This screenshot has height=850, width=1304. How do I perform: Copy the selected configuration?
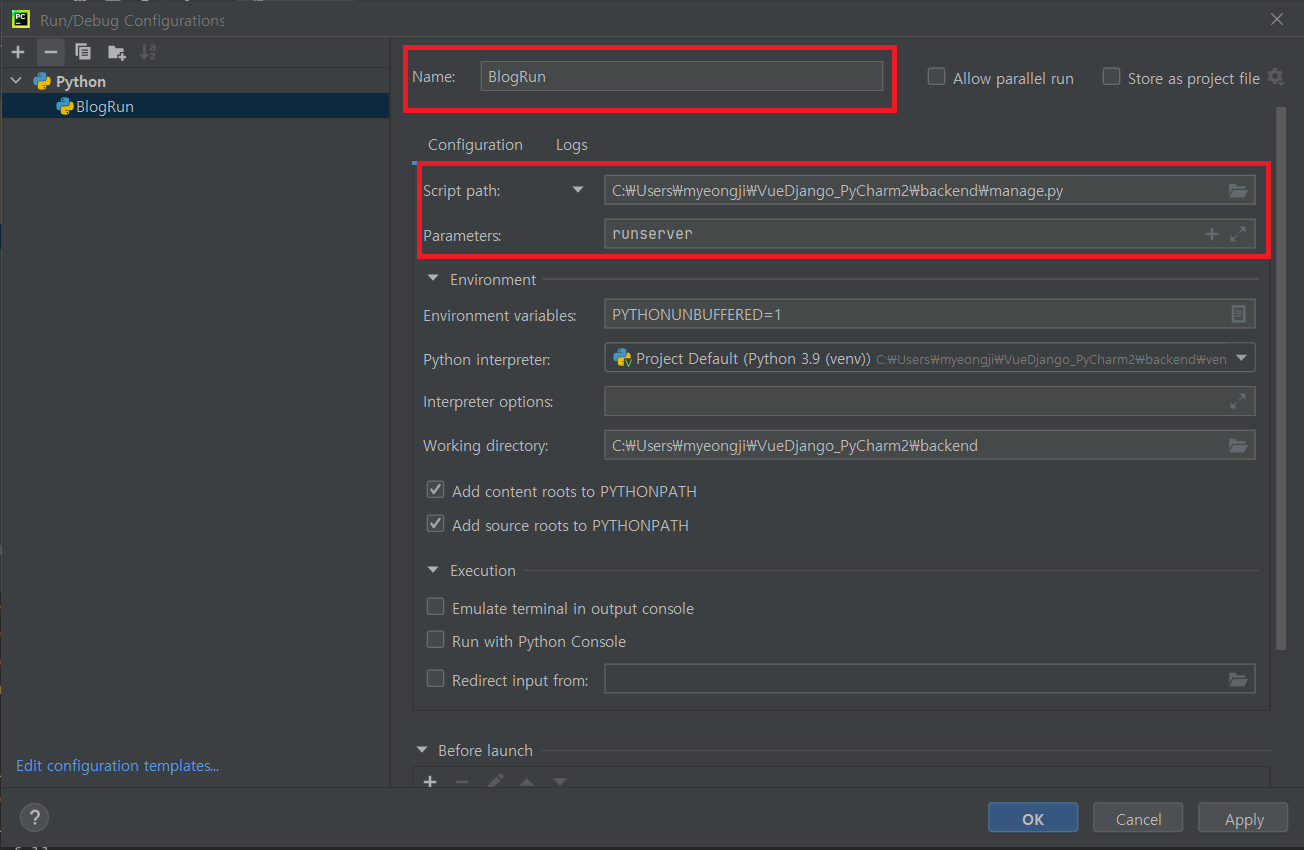pyautogui.click(x=83, y=52)
